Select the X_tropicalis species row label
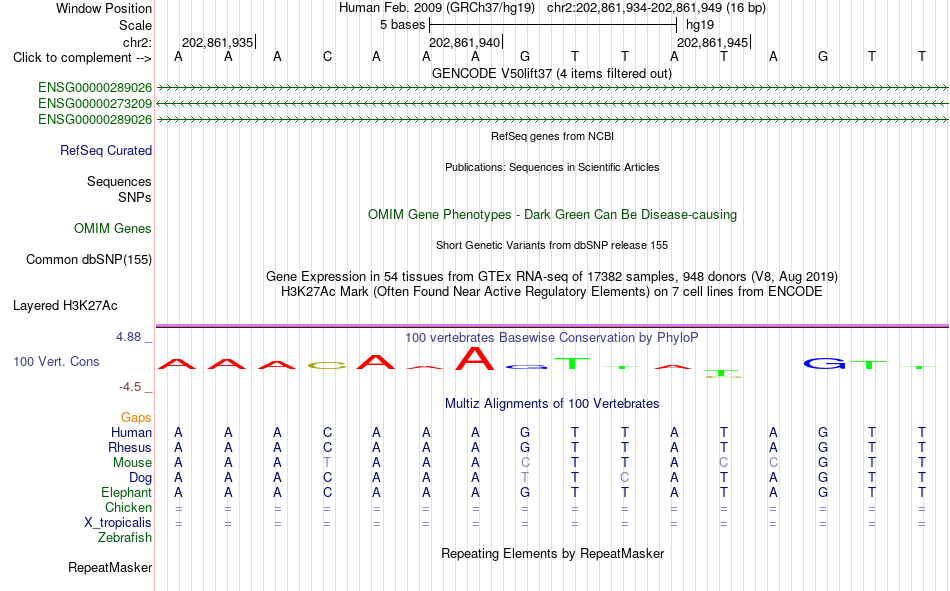Viewport: 950px width, 591px height. [118, 523]
